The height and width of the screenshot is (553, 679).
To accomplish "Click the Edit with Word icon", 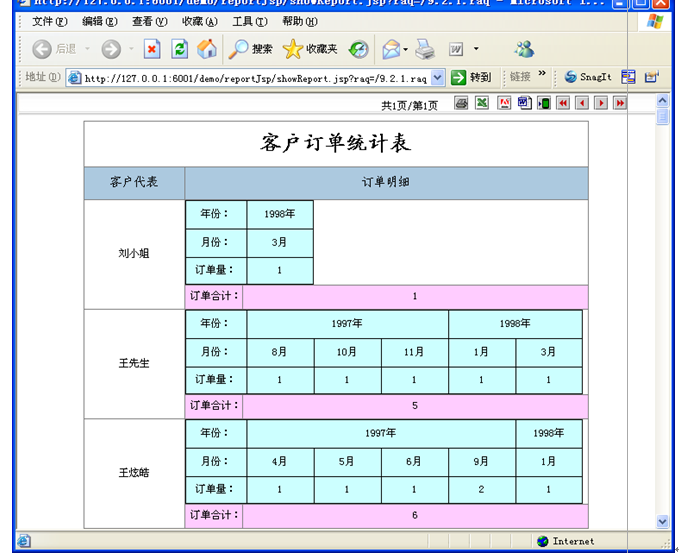I will pos(456,49).
